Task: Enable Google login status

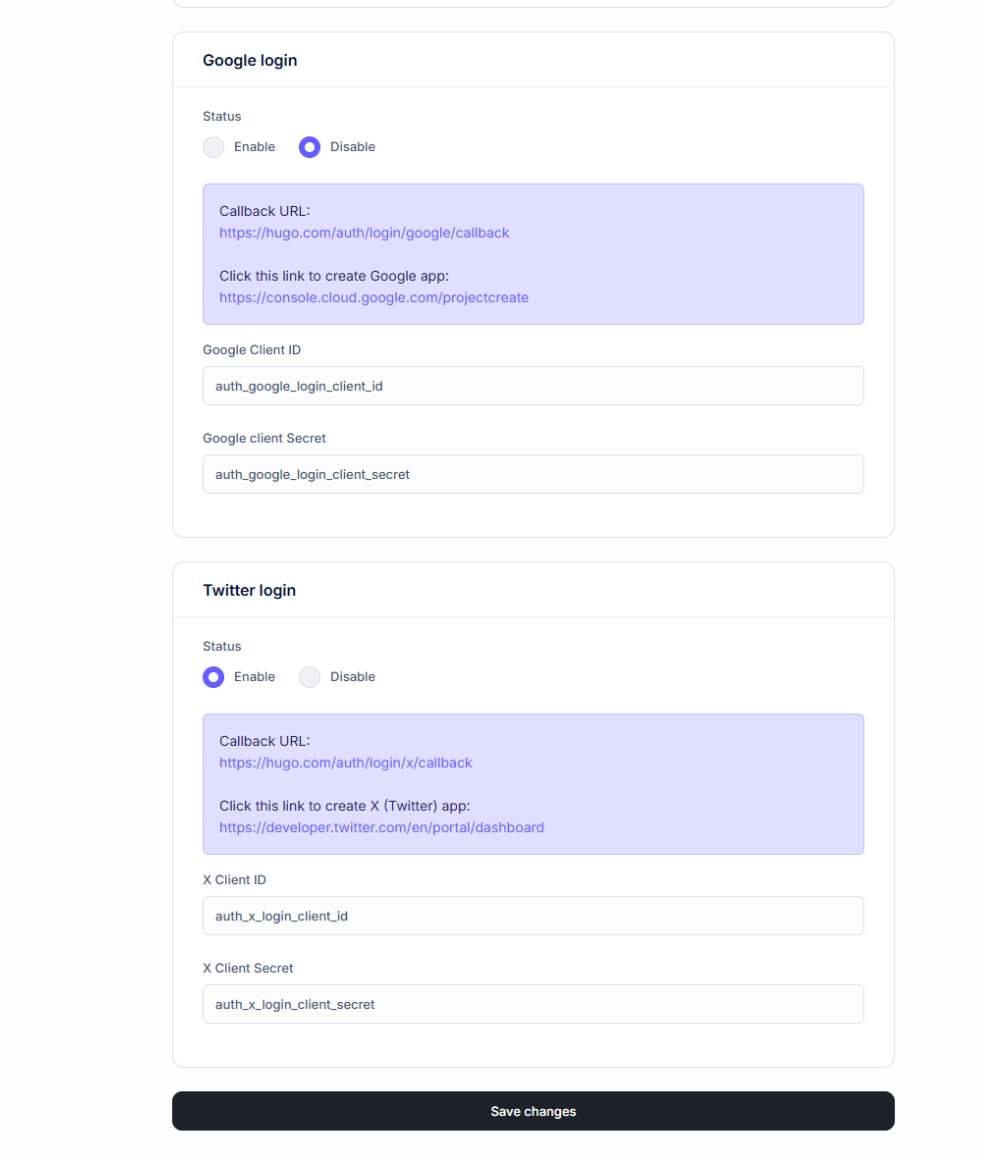Action: (x=213, y=147)
